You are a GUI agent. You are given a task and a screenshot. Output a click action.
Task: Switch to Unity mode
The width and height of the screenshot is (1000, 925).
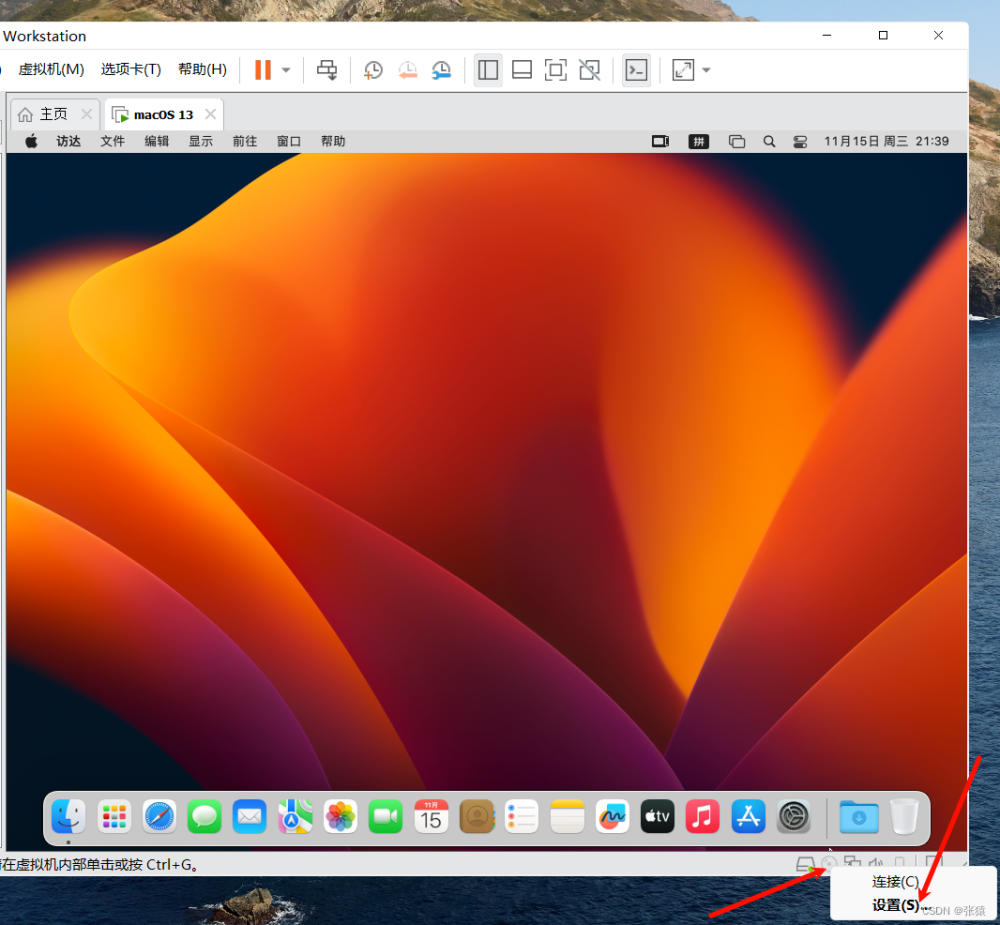pyautogui.click(x=589, y=70)
